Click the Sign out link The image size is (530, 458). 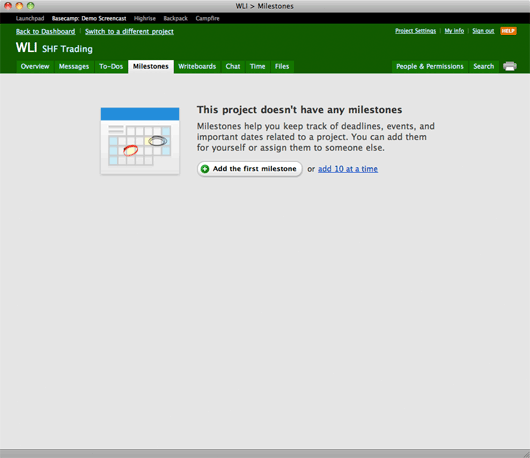point(483,31)
